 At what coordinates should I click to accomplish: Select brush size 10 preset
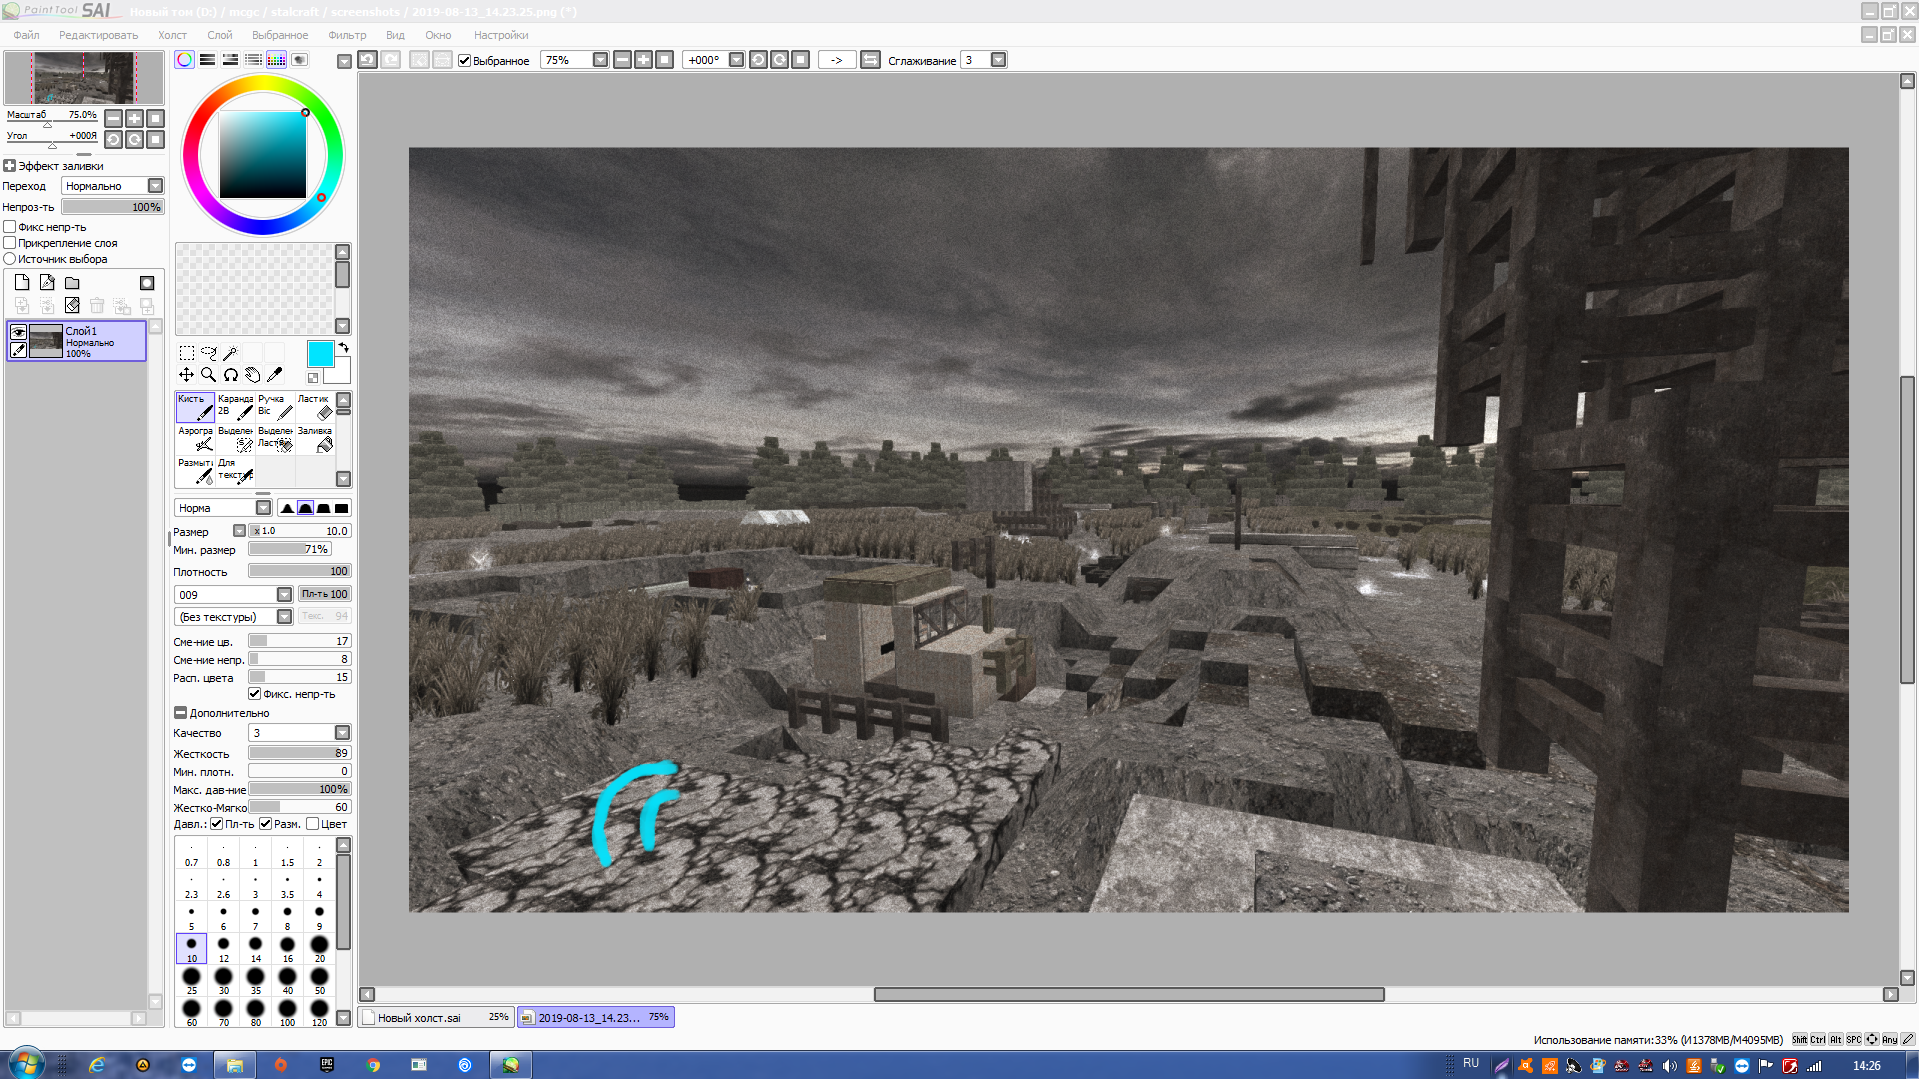click(191, 948)
